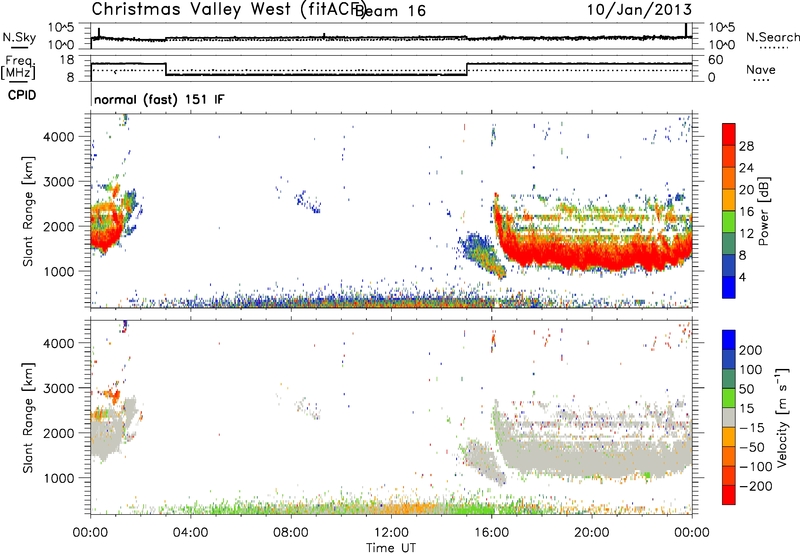Click the "28" label on the Power colorbar
The image size is (800, 554).
click(746, 146)
